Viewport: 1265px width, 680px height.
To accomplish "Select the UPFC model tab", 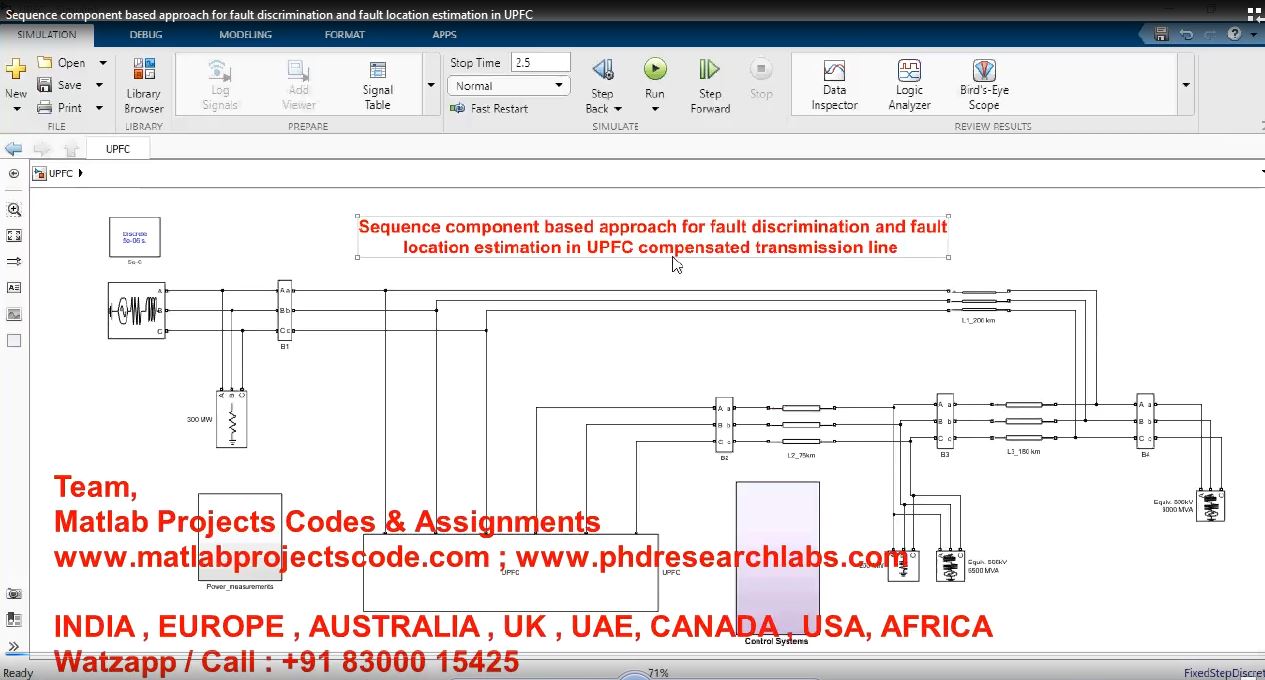I will (118, 149).
